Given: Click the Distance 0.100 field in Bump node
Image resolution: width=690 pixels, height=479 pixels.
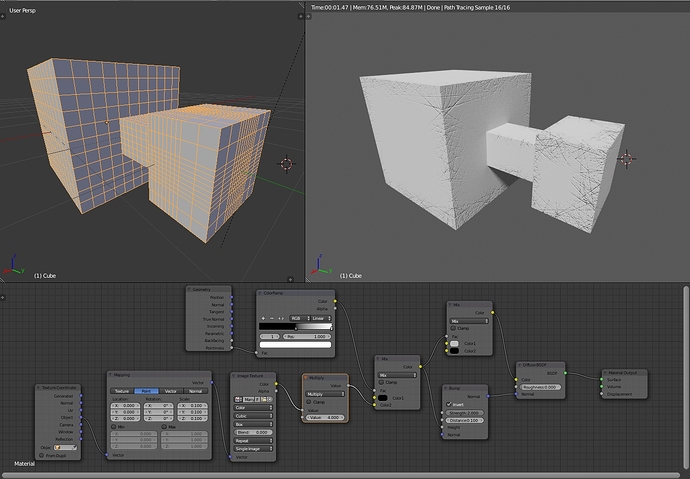Looking at the screenshot, I should (465, 420).
